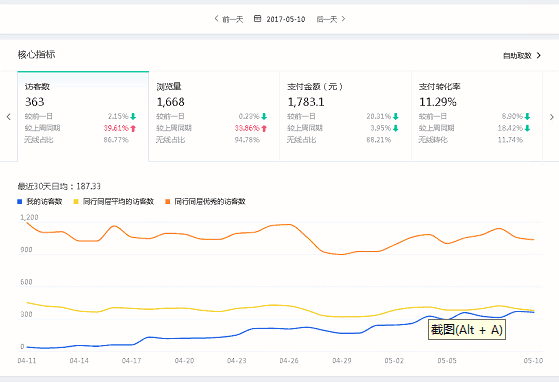
Task: Open the 自助取数 link
Action: (x=517, y=56)
